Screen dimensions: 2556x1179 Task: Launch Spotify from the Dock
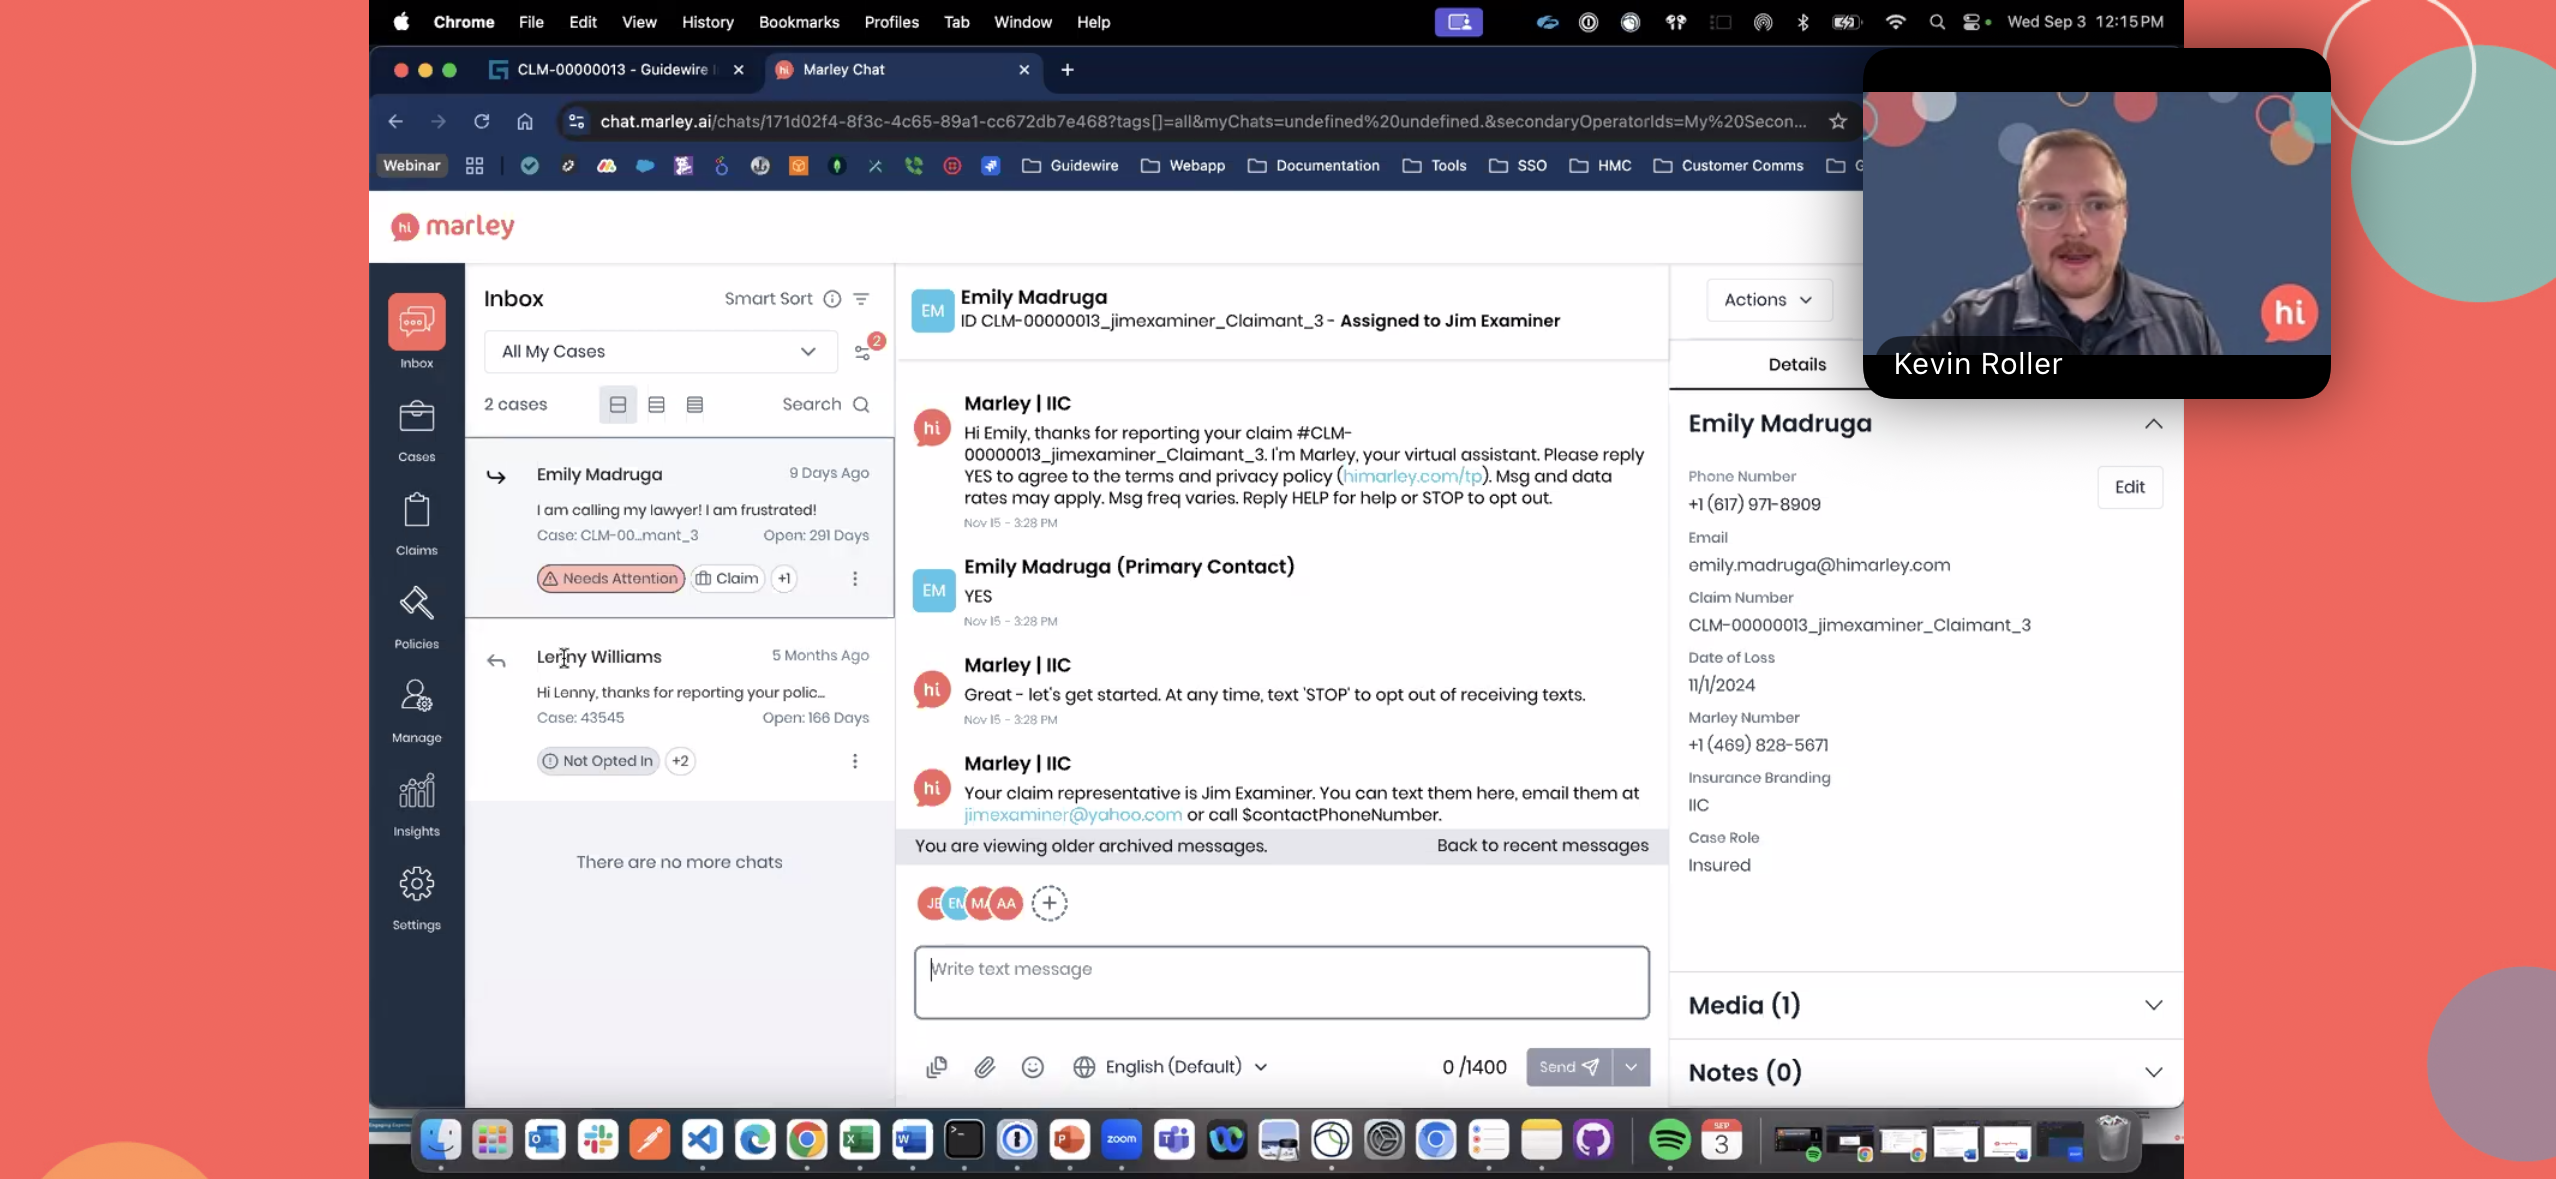point(1670,1139)
